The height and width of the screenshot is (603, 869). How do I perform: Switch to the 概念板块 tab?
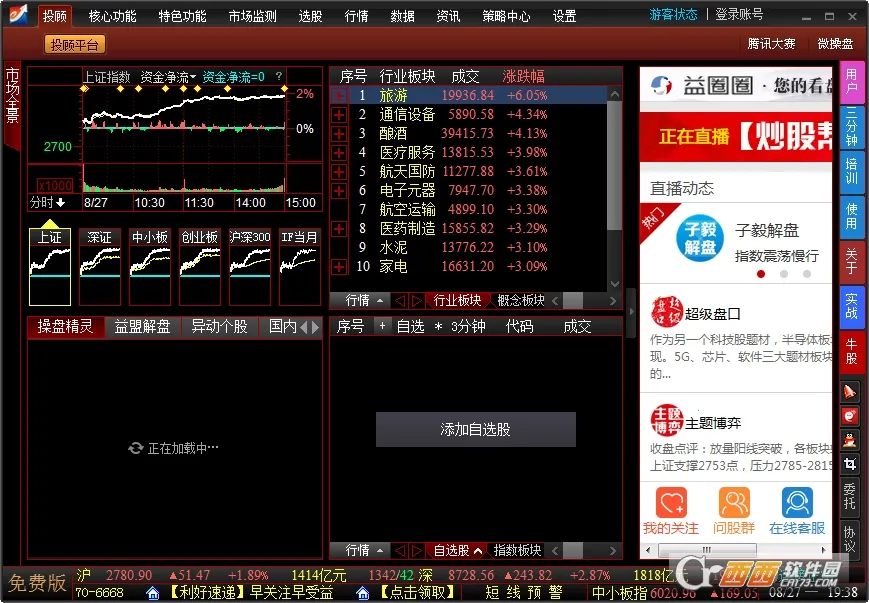pyautogui.click(x=521, y=300)
